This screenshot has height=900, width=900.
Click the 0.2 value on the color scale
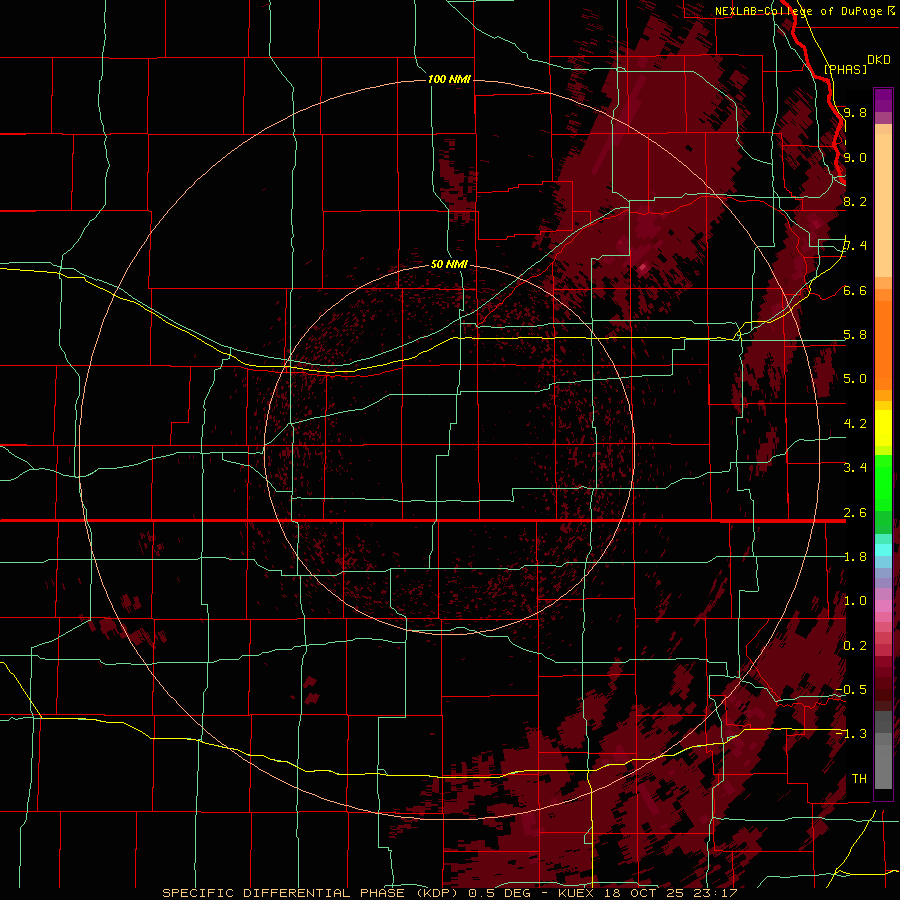click(x=855, y=646)
